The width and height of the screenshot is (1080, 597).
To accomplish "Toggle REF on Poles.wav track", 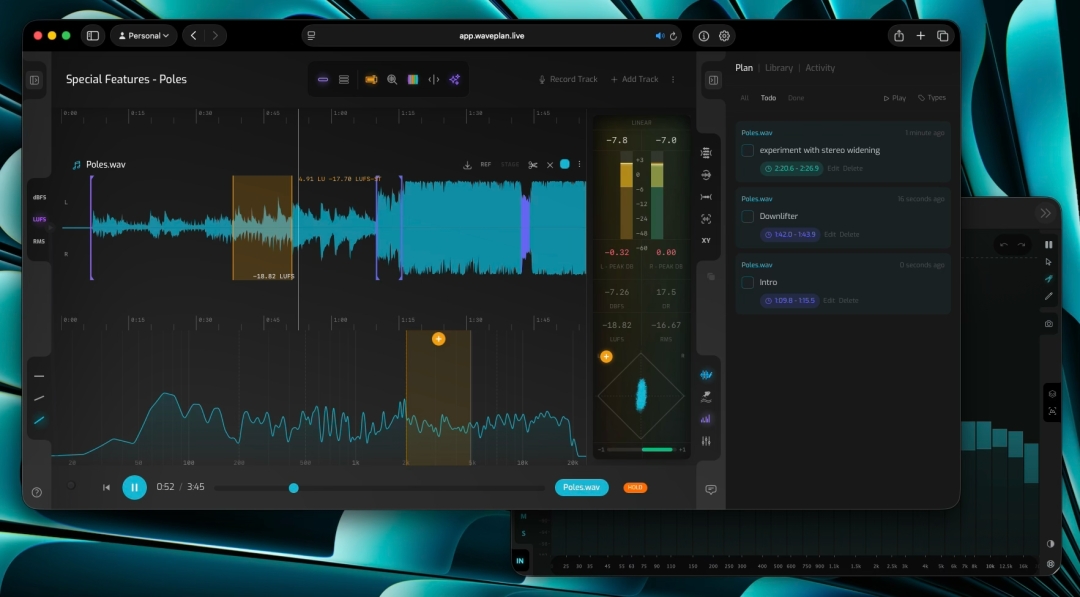I will [x=486, y=165].
